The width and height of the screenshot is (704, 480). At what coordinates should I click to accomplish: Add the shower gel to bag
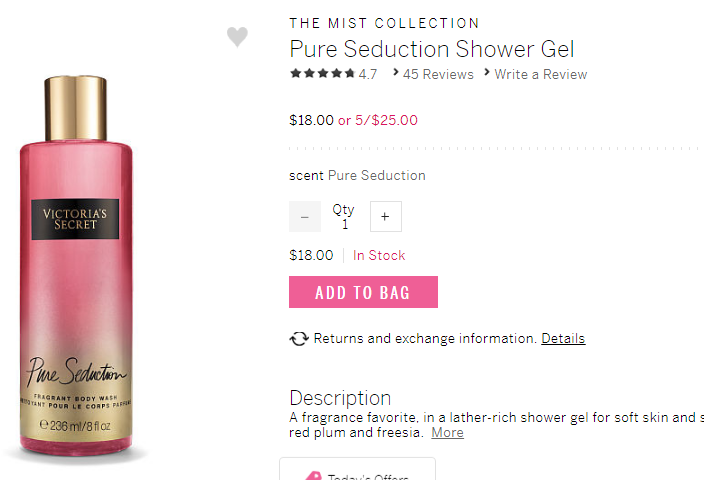tap(363, 292)
